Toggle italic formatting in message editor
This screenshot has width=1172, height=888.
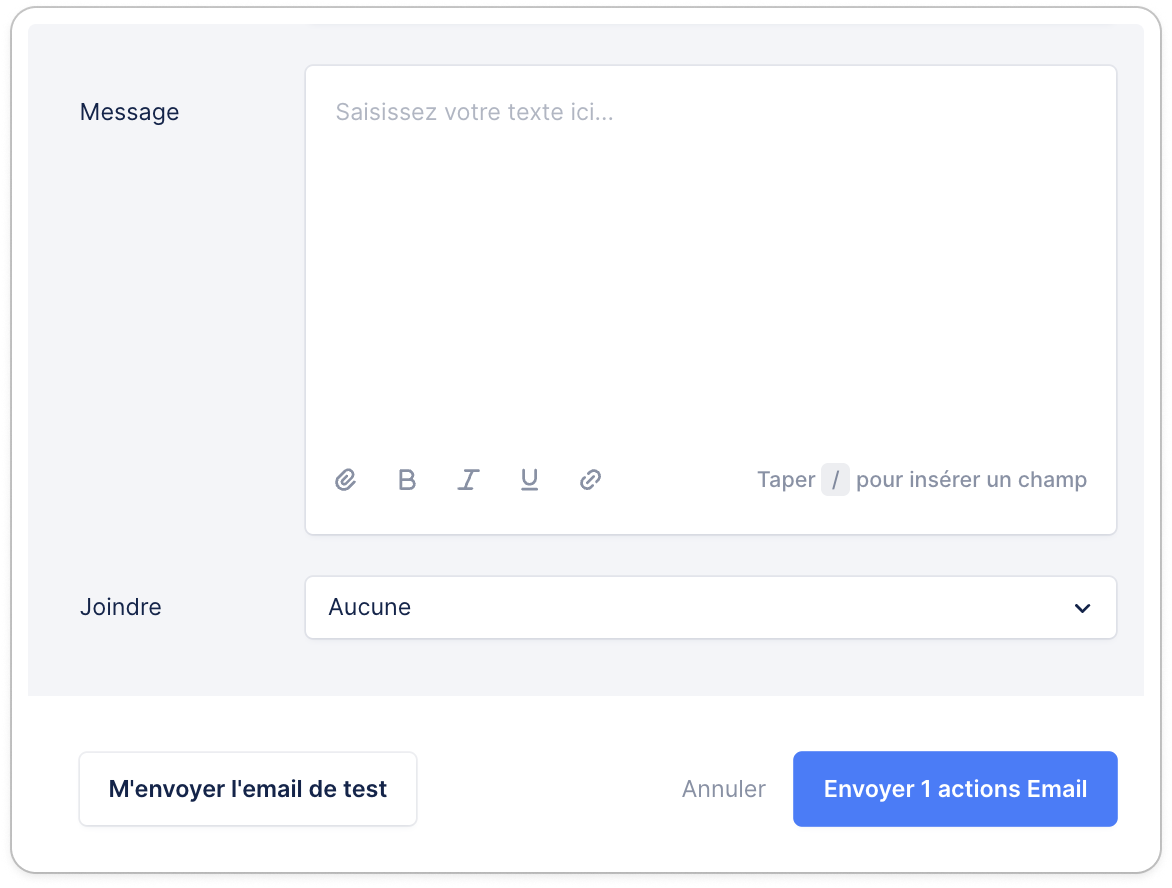coord(468,479)
